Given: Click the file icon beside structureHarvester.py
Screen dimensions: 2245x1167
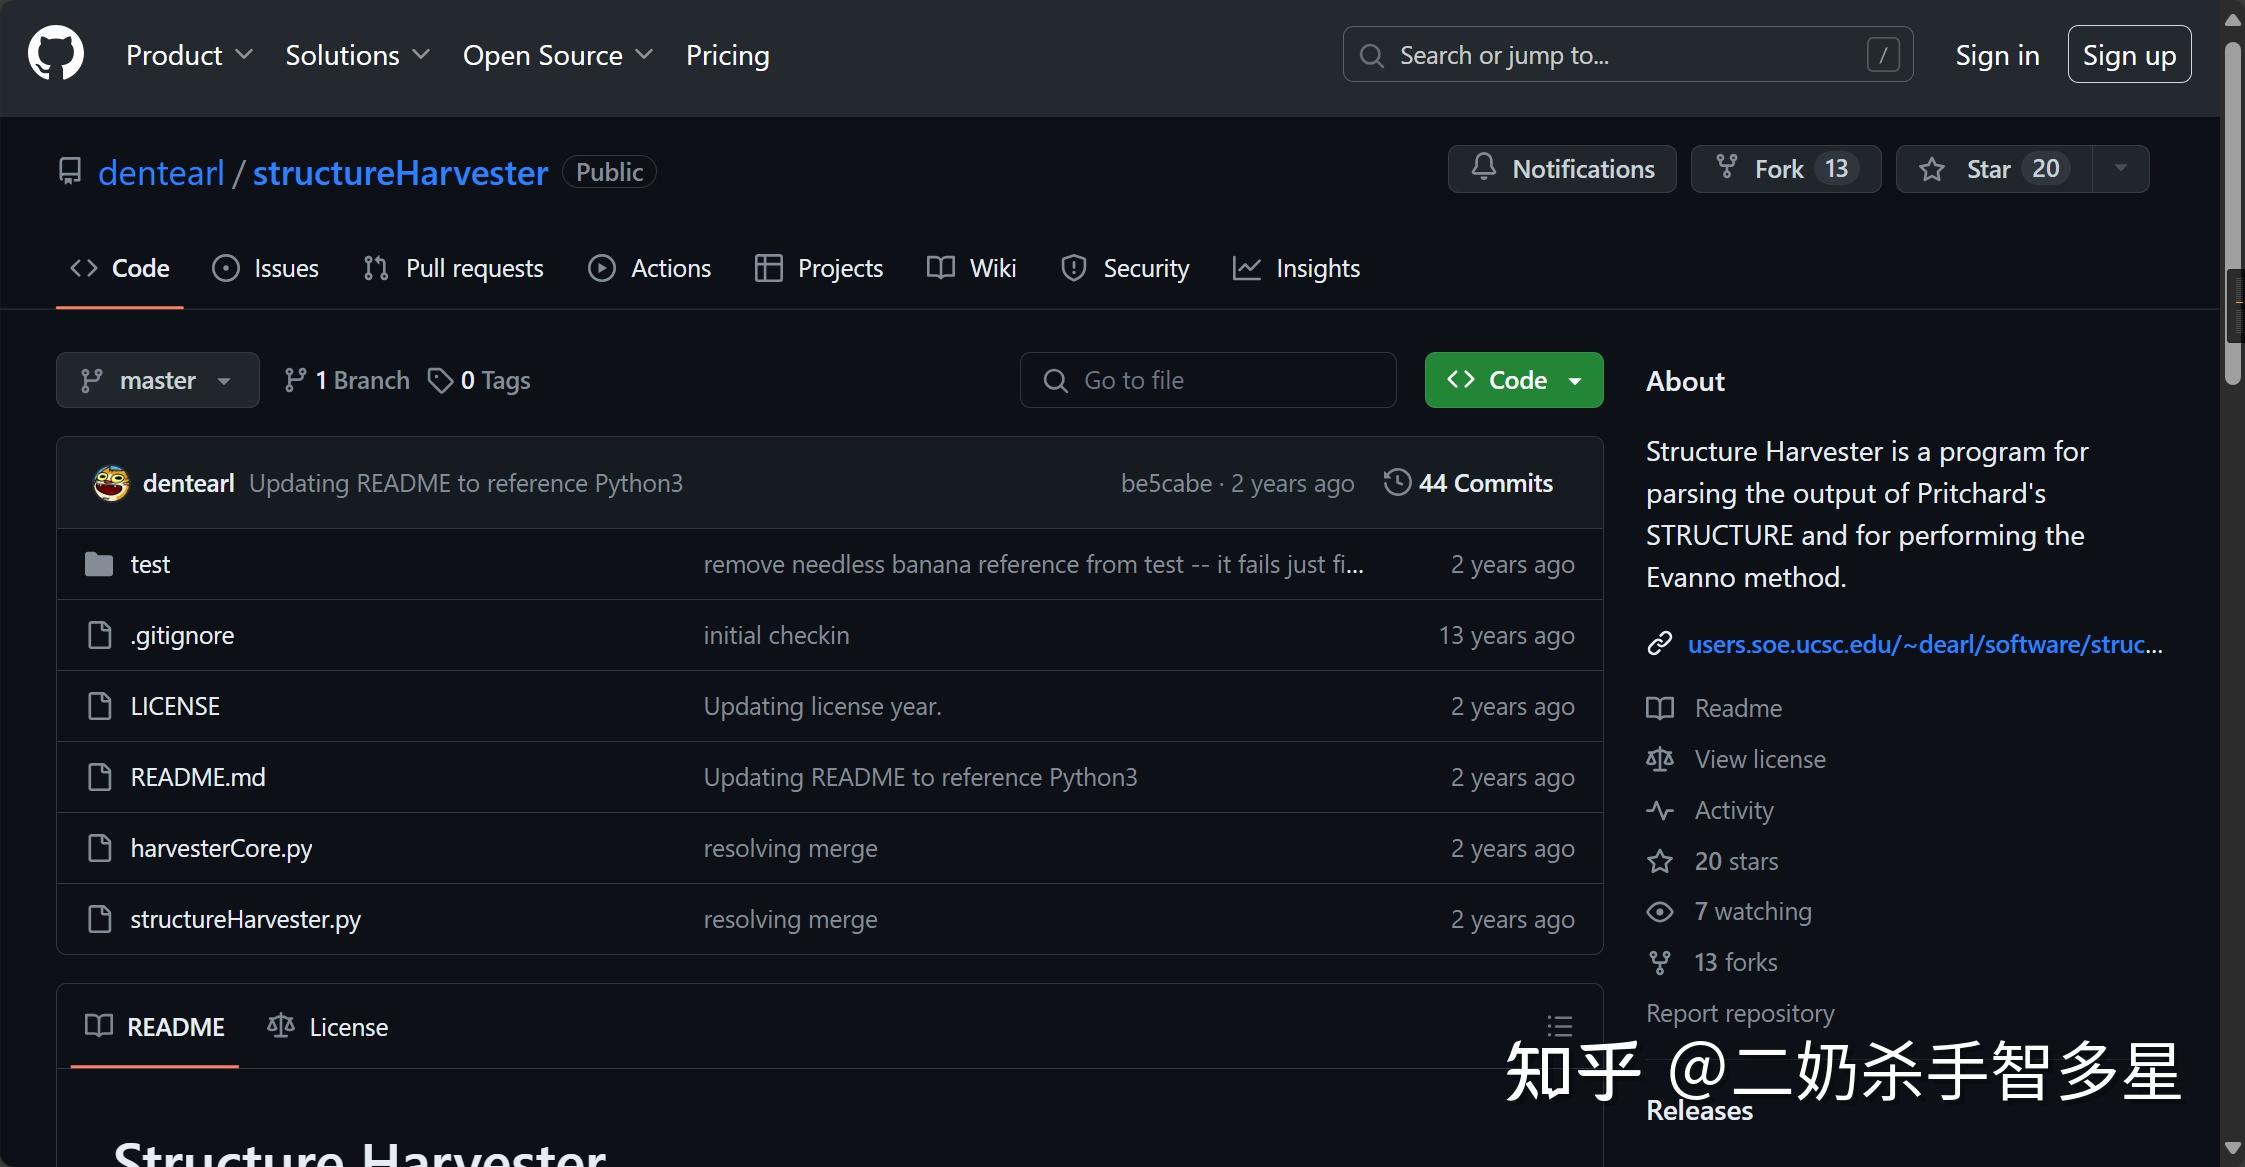Looking at the screenshot, I should pyautogui.click(x=99, y=919).
